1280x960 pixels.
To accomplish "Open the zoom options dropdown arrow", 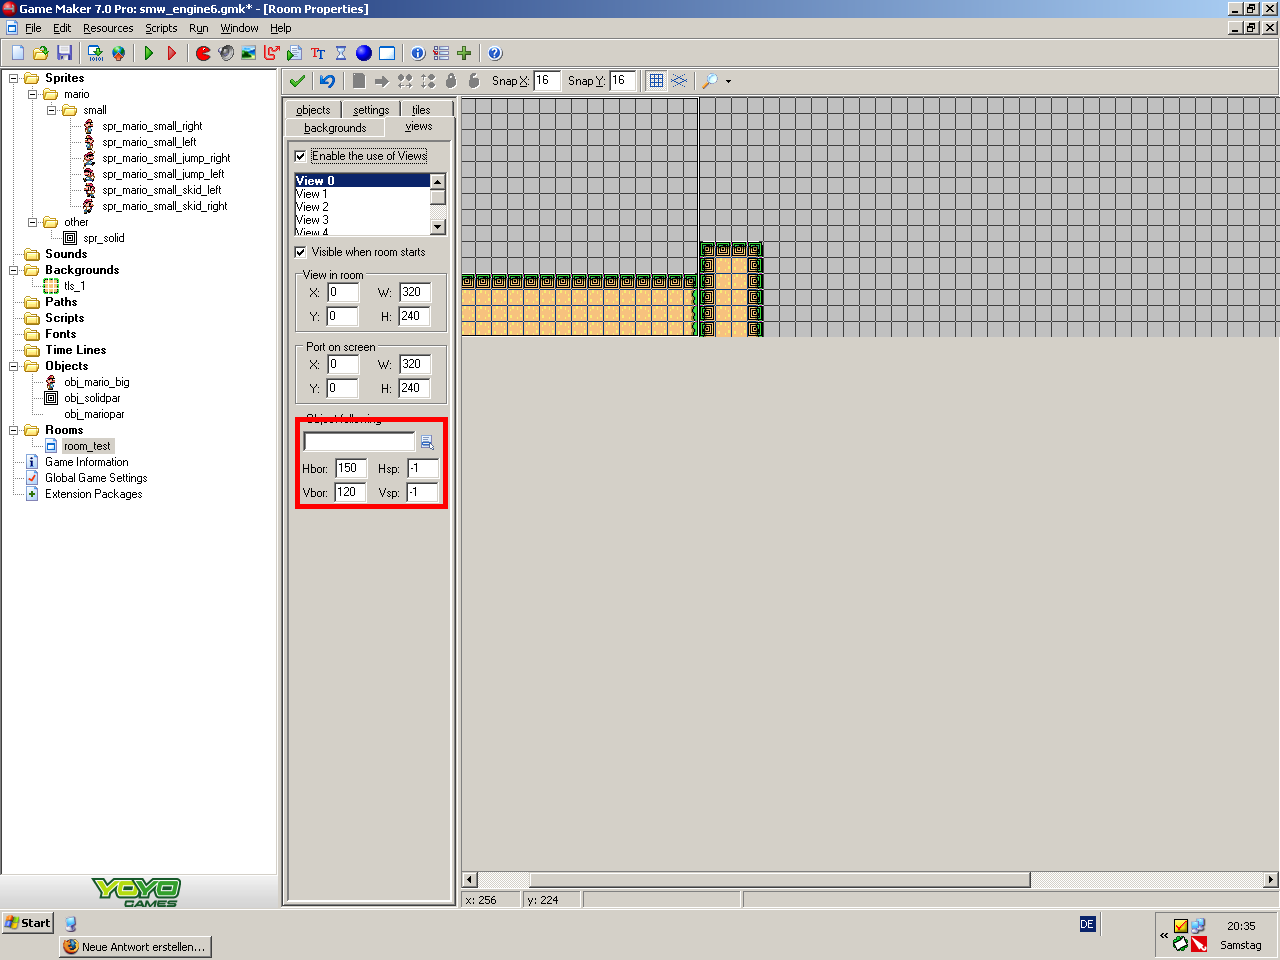I will [x=728, y=81].
